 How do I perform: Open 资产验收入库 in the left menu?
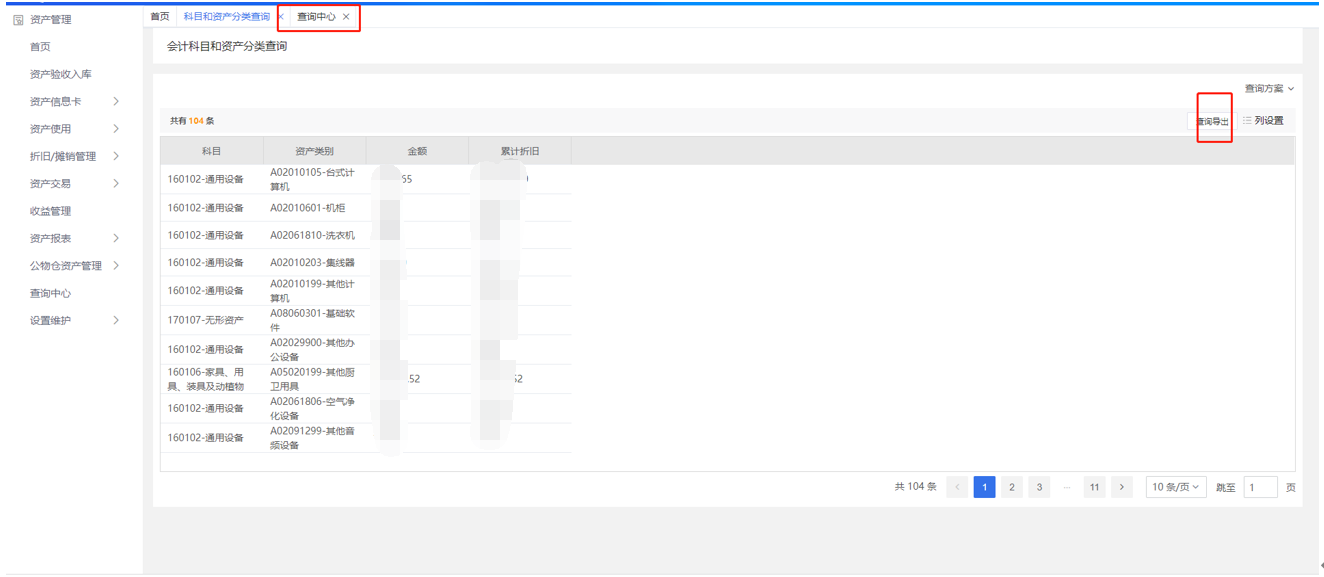61,74
